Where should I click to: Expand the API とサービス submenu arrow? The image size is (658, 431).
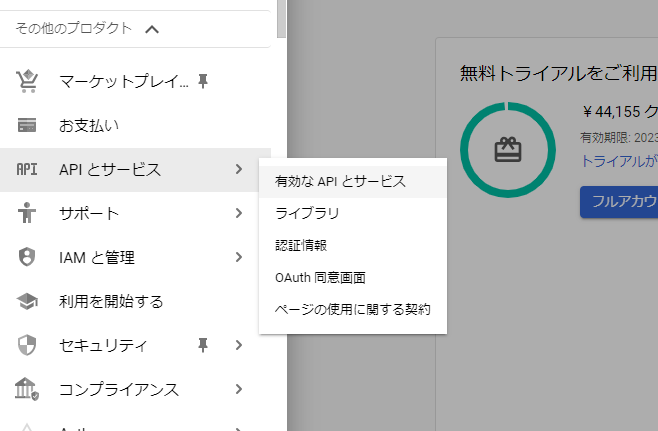(239, 169)
